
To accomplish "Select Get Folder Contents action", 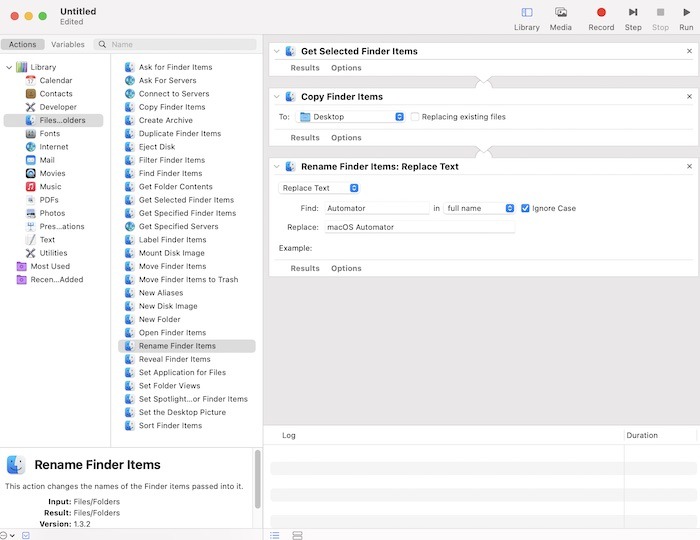I will (x=175, y=187).
